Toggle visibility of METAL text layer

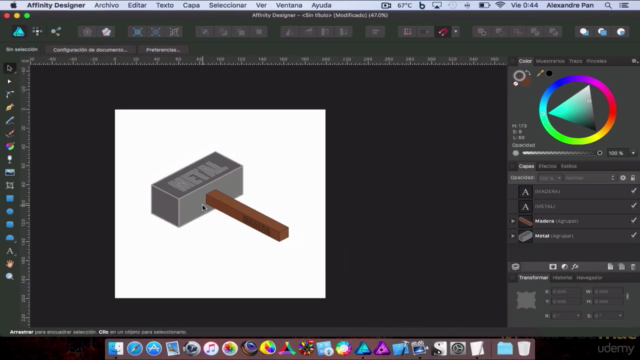(633, 206)
